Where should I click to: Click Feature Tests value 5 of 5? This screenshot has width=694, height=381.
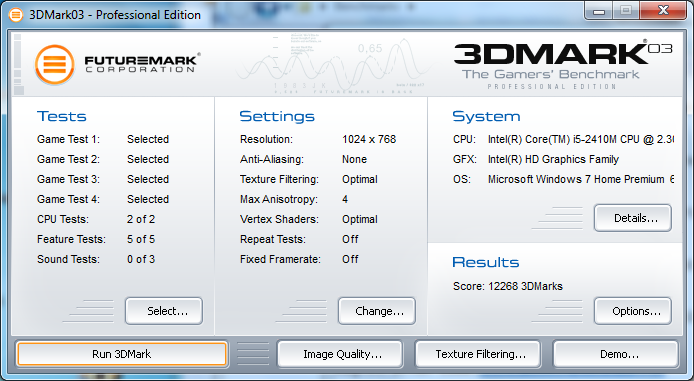[141, 239]
